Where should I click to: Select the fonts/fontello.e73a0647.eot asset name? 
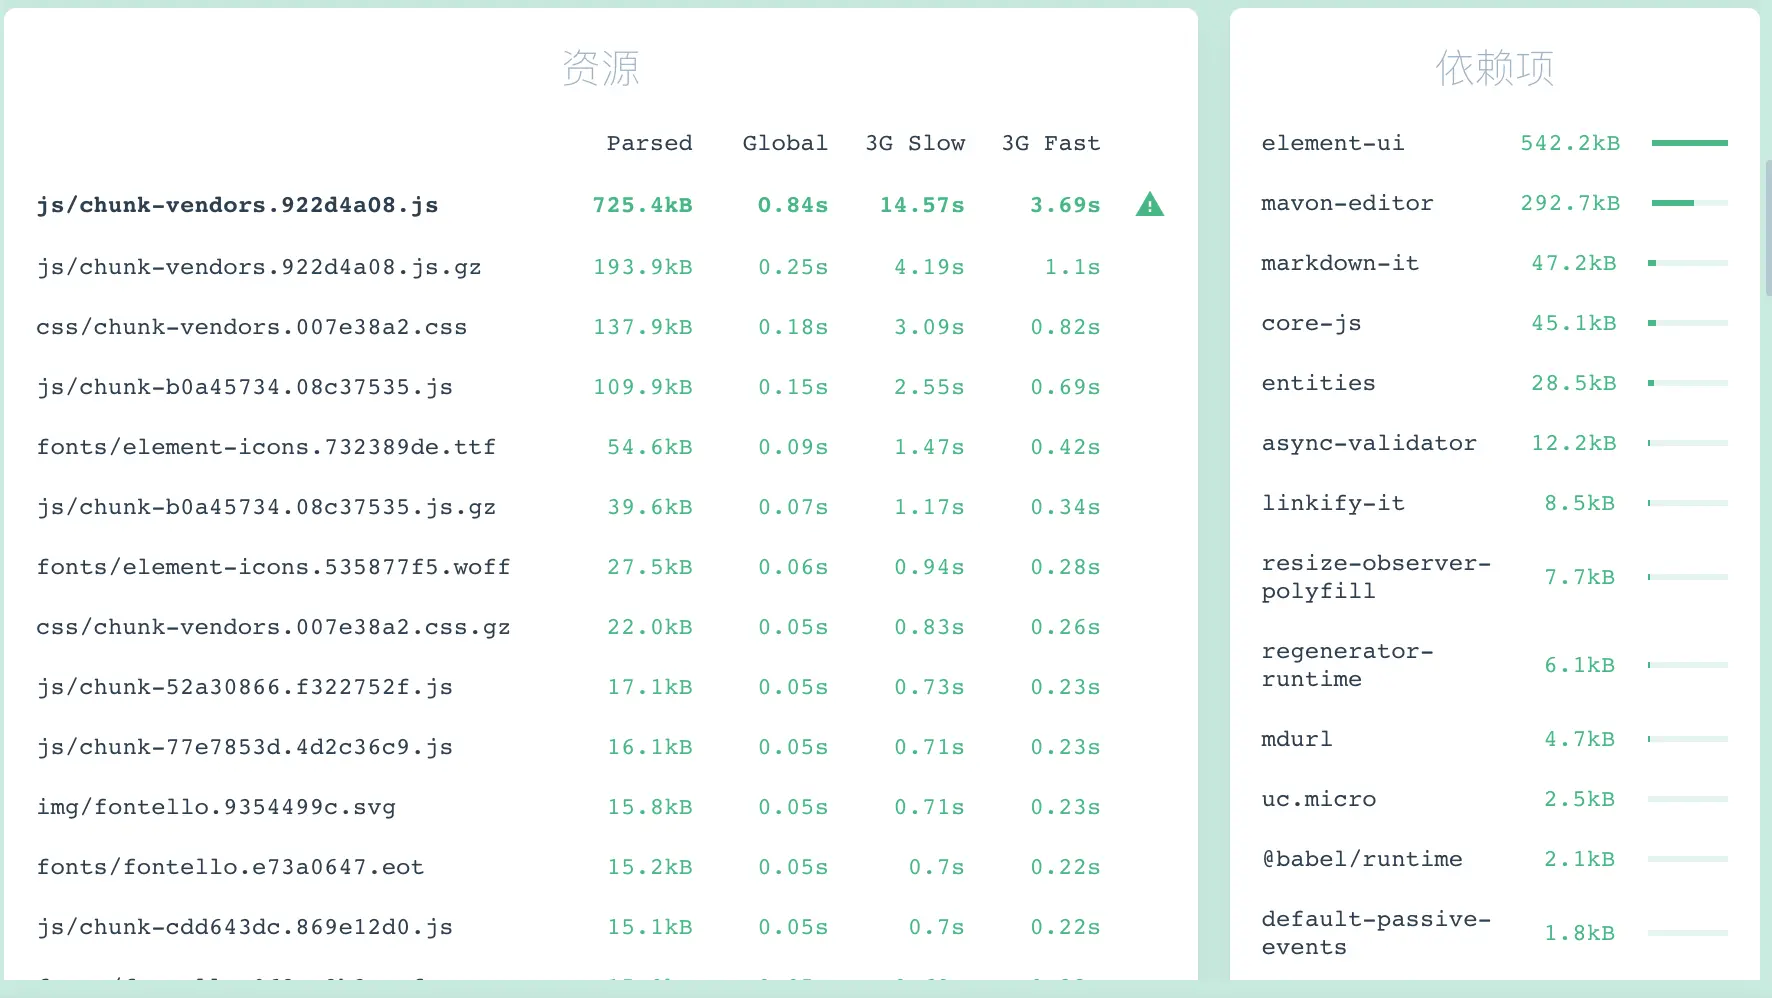pos(230,867)
